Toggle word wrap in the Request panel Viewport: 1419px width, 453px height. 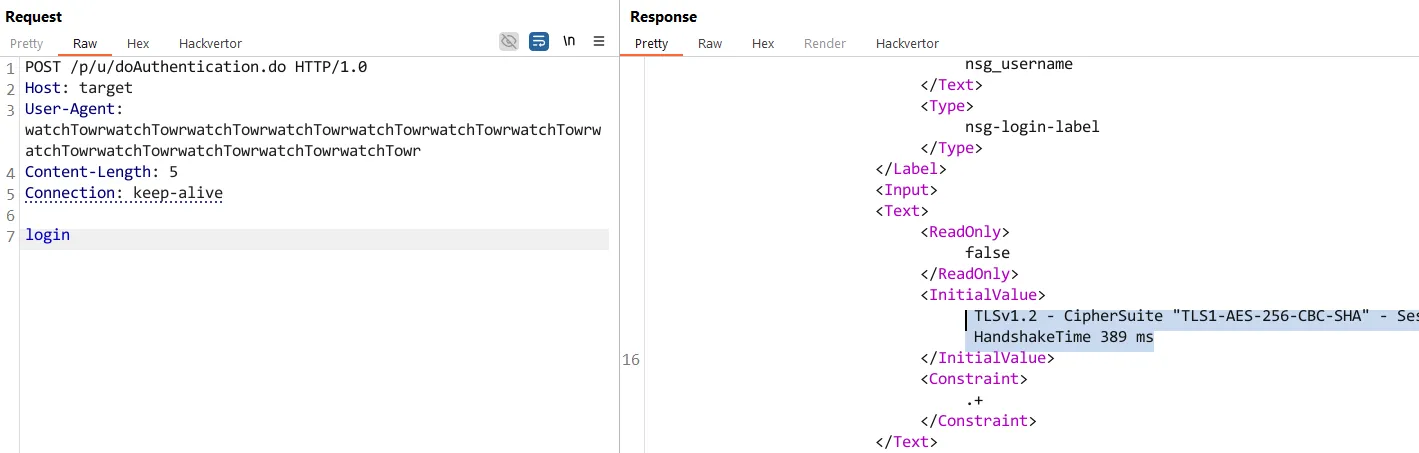539,41
